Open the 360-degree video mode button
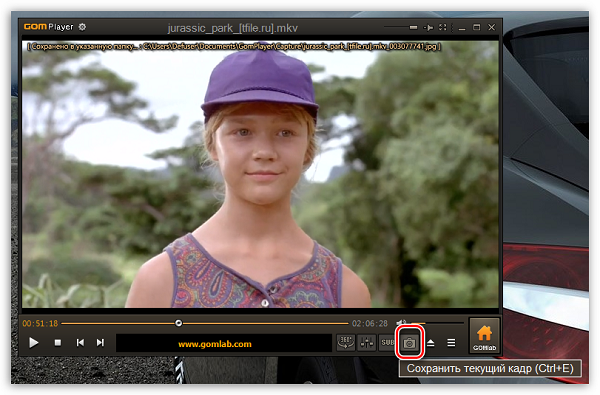 [x=346, y=343]
